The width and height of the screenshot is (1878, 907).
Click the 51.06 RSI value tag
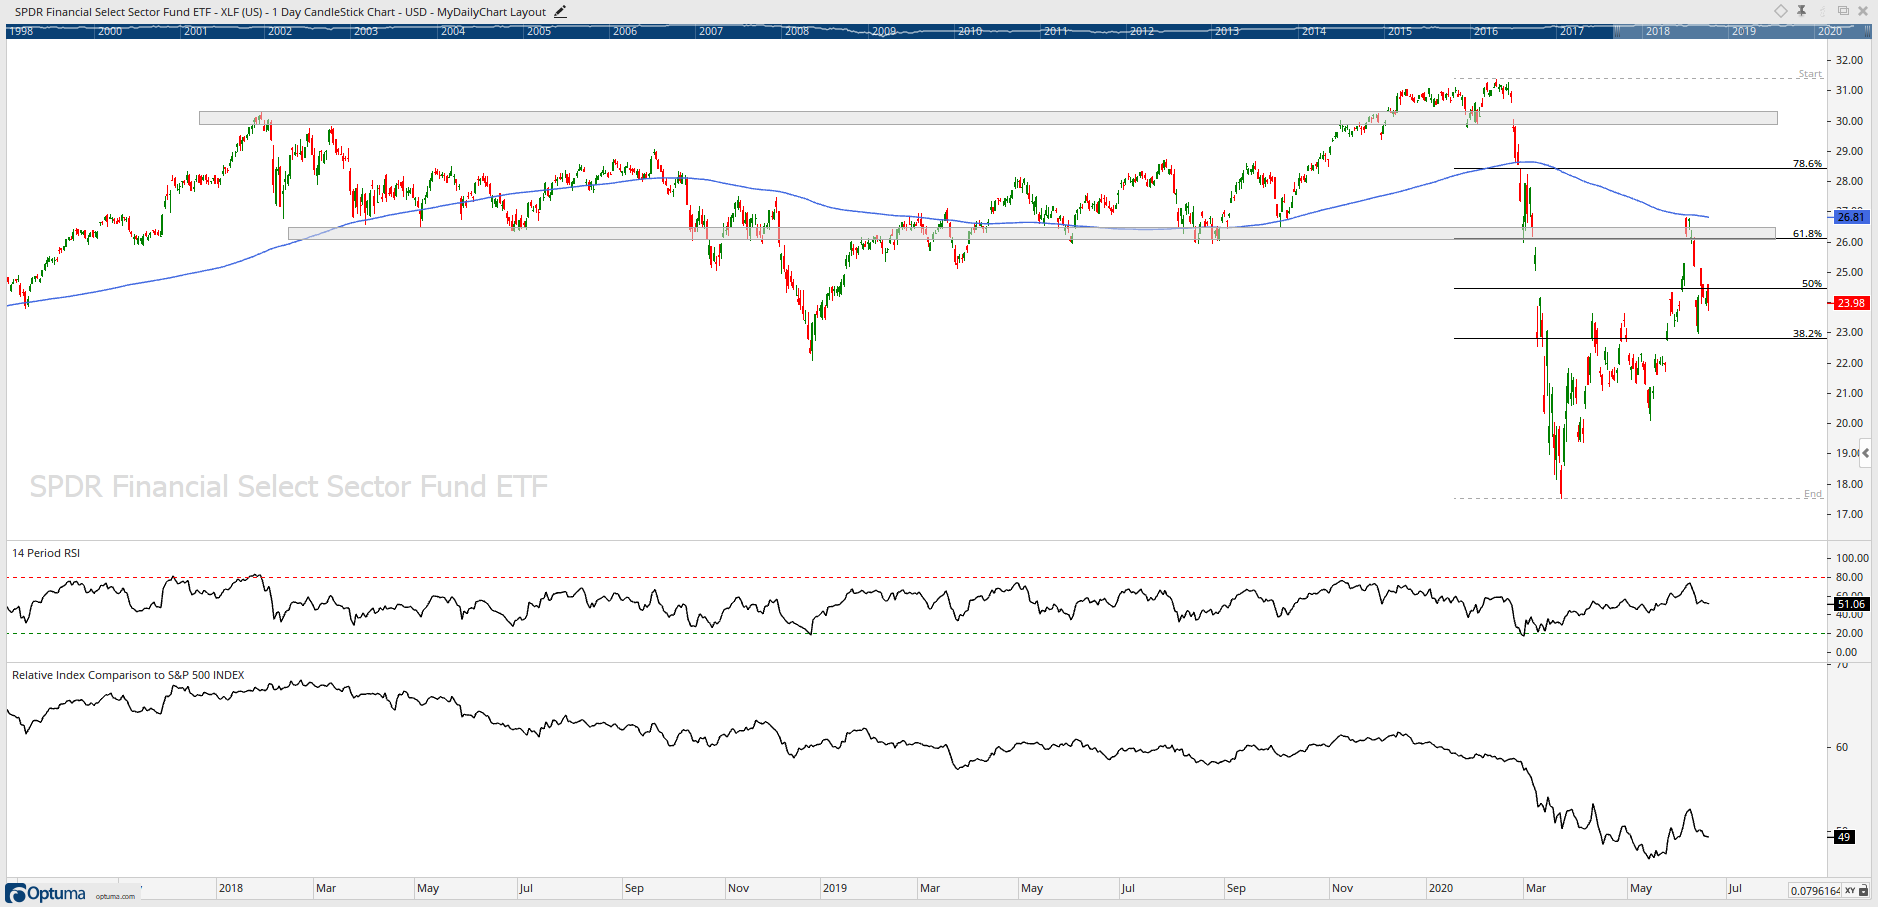pyautogui.click(x=1850, y=604)
